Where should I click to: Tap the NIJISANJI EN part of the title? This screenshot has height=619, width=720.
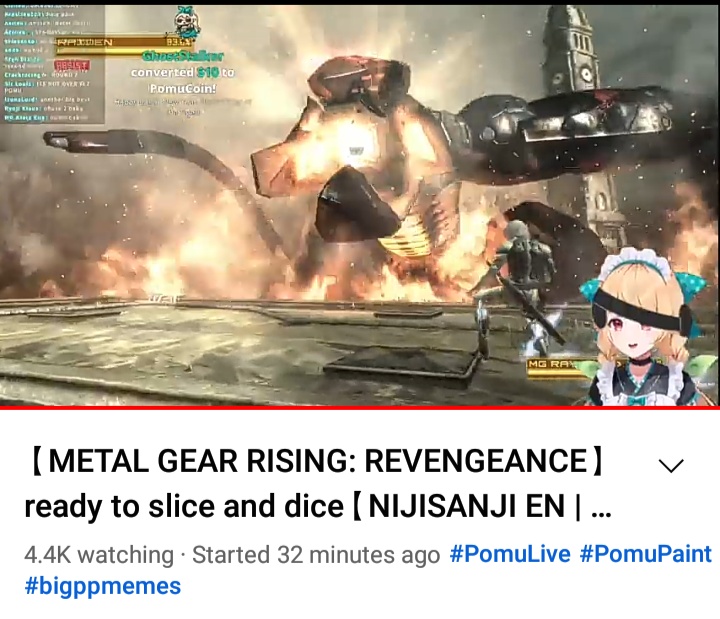click(x=466, y=506)
